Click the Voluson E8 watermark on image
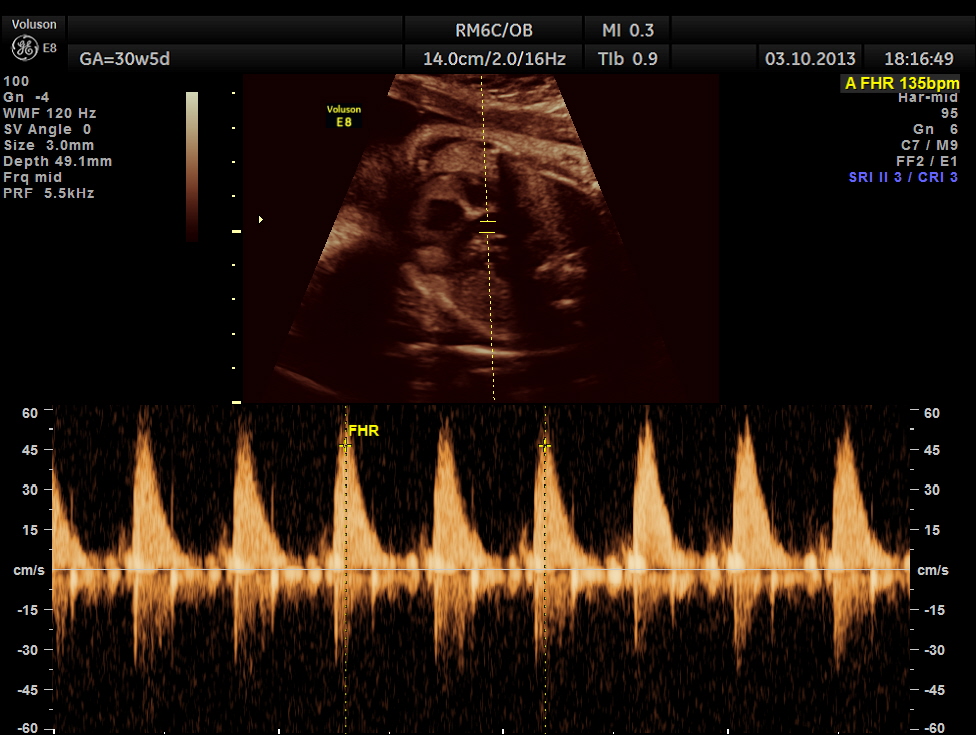This screenshot has width=976, height=735. [344, 116]
